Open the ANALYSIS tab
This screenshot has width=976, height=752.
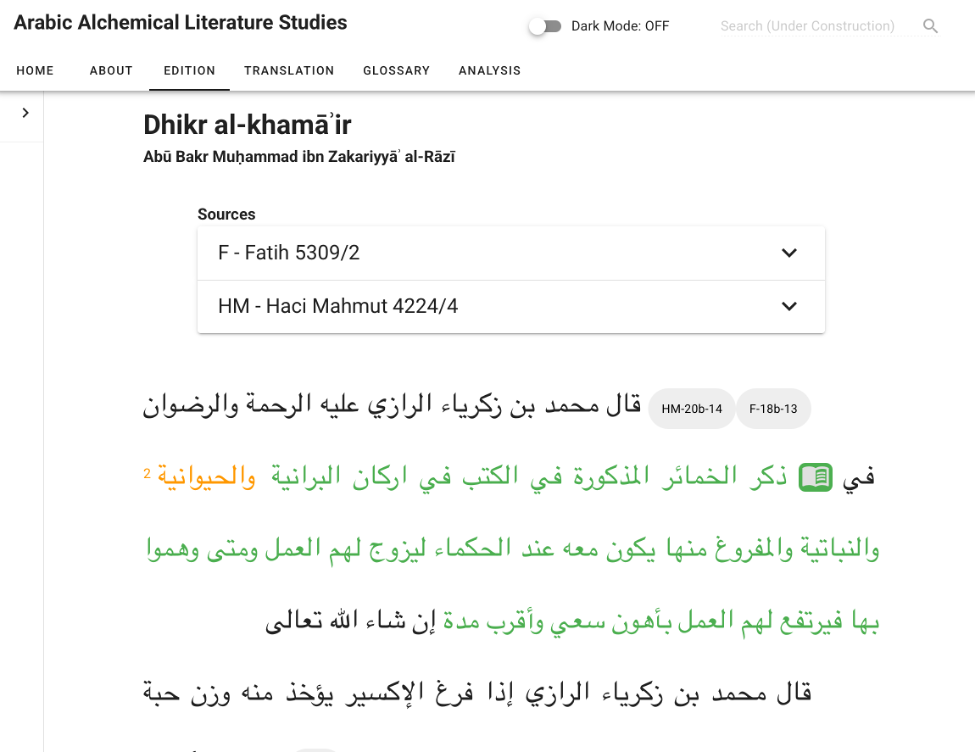(x=489, y=70)
